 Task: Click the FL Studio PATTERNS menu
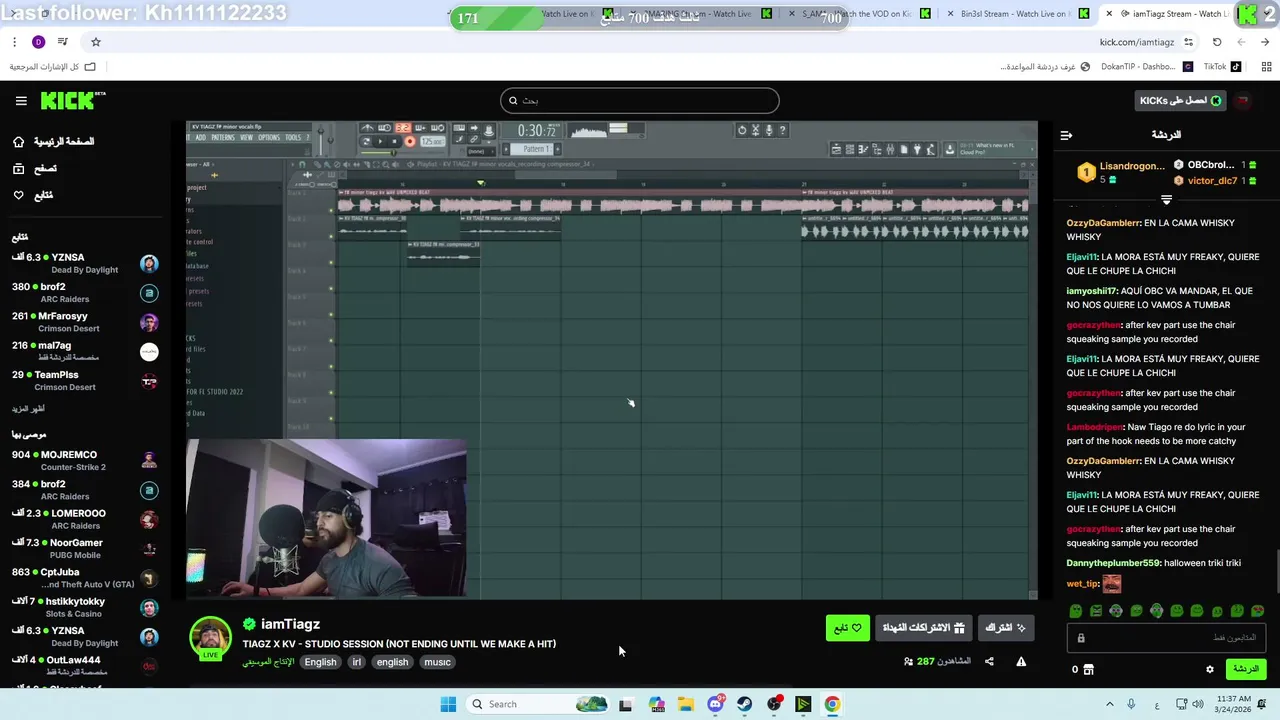pyautogui.click(x=223, y=138)
